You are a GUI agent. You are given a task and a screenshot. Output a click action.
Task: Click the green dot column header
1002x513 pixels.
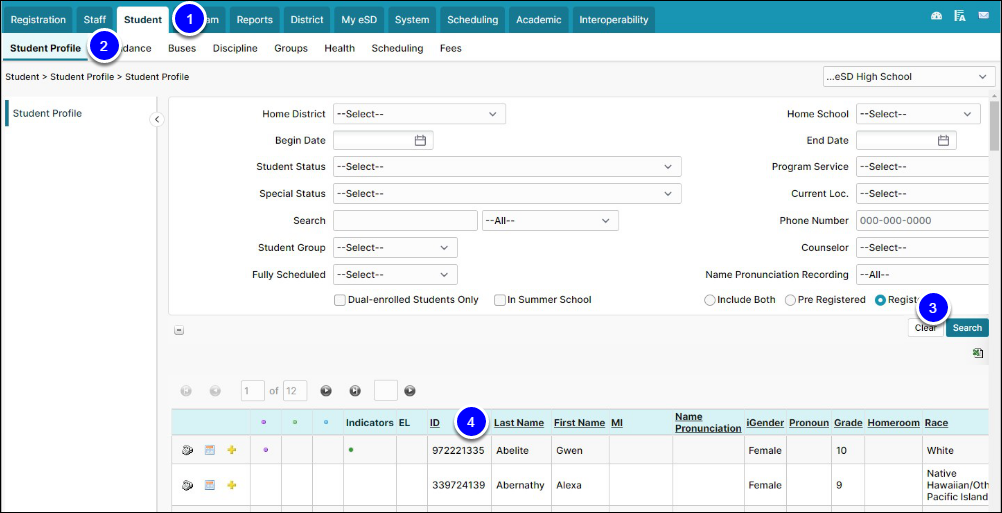click(x=295, y=422)
